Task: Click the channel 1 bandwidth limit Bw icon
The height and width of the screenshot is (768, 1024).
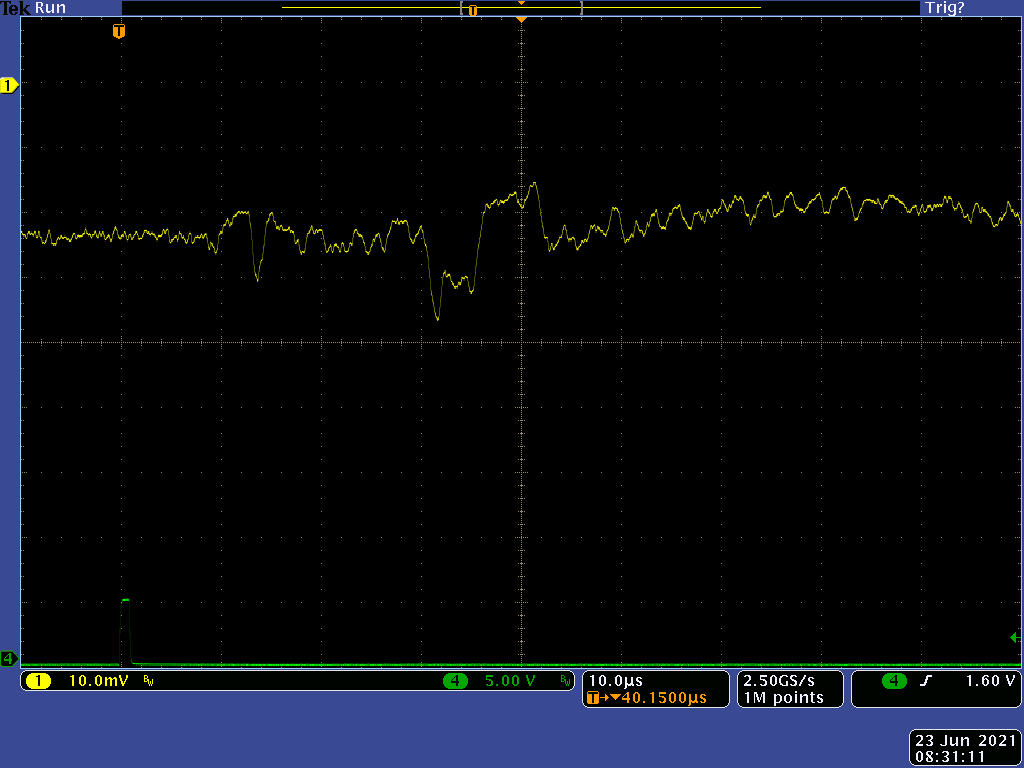Action: 149,681
